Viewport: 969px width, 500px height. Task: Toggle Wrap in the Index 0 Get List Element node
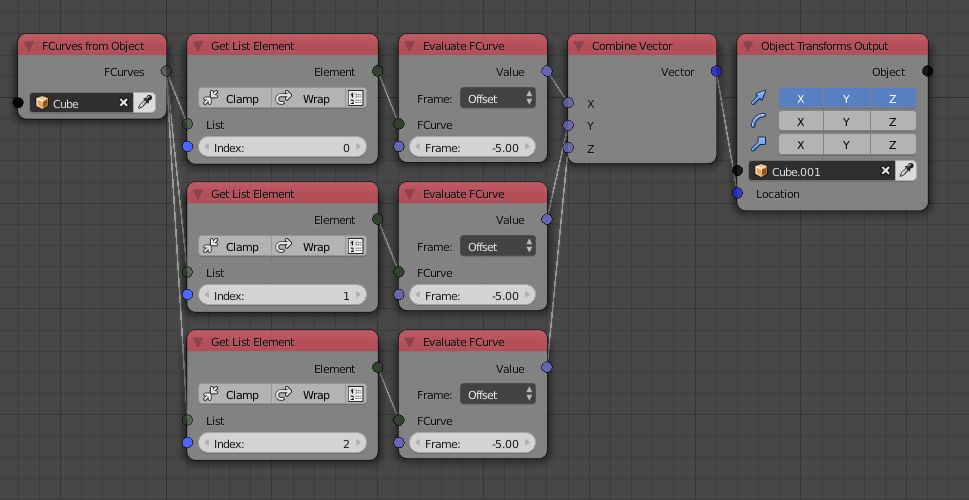(x=309, y=98)
